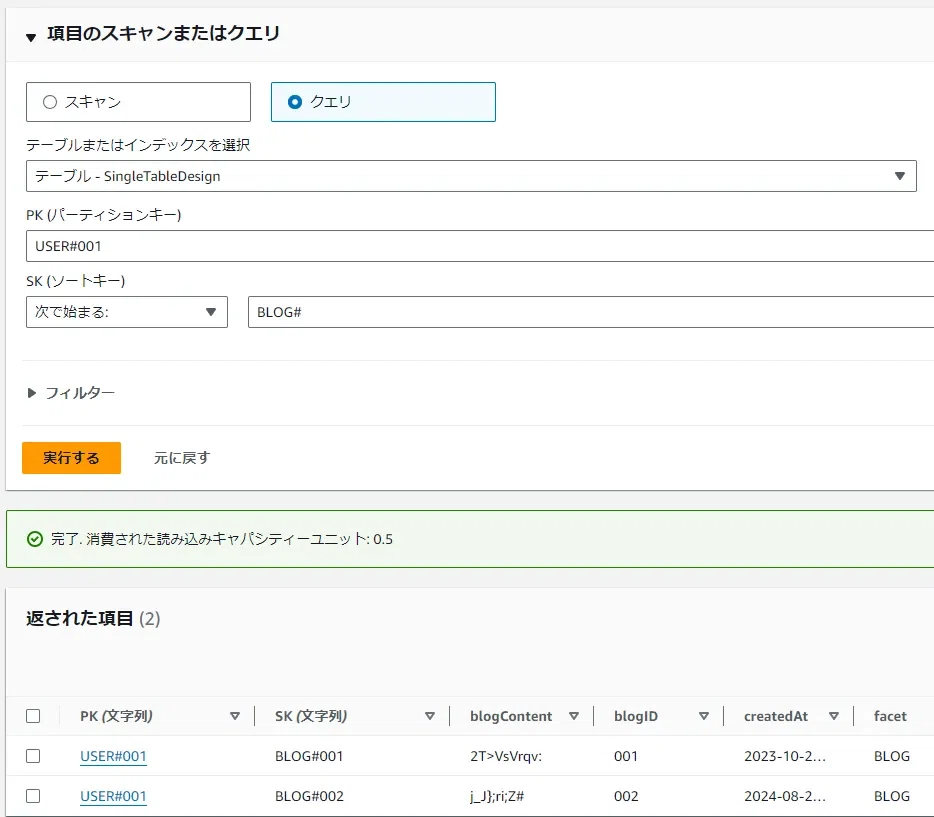Click the BLOG#001 sort key cell

point(309,756)
